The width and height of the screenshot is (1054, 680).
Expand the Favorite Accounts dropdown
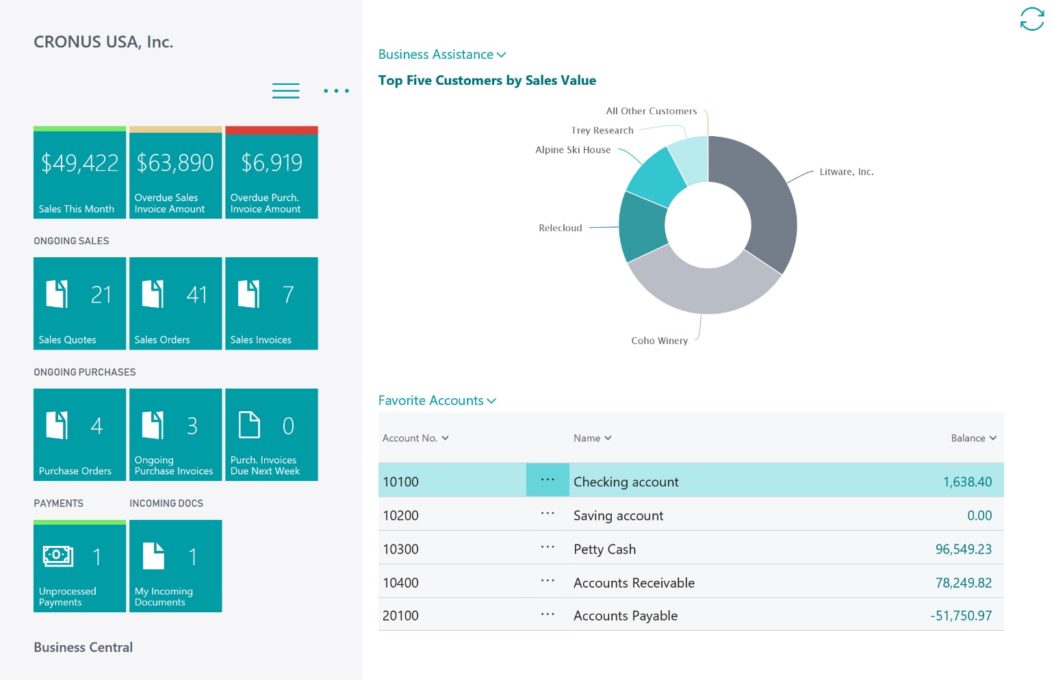[x=437, y=400]
